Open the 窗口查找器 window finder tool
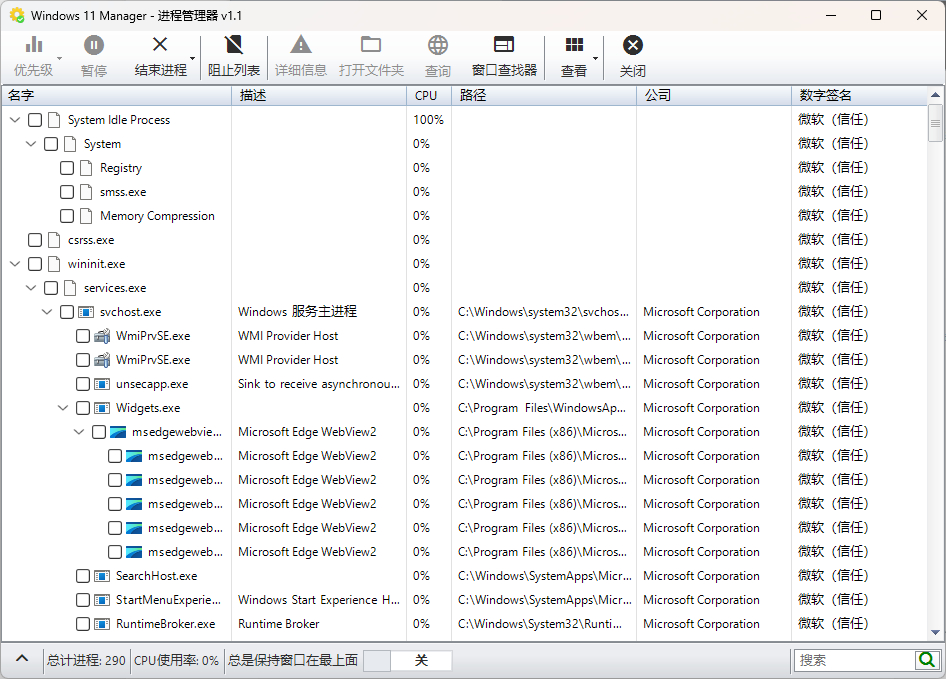The width and height of the screenshot is (946, 679). [x=504, y=57]
